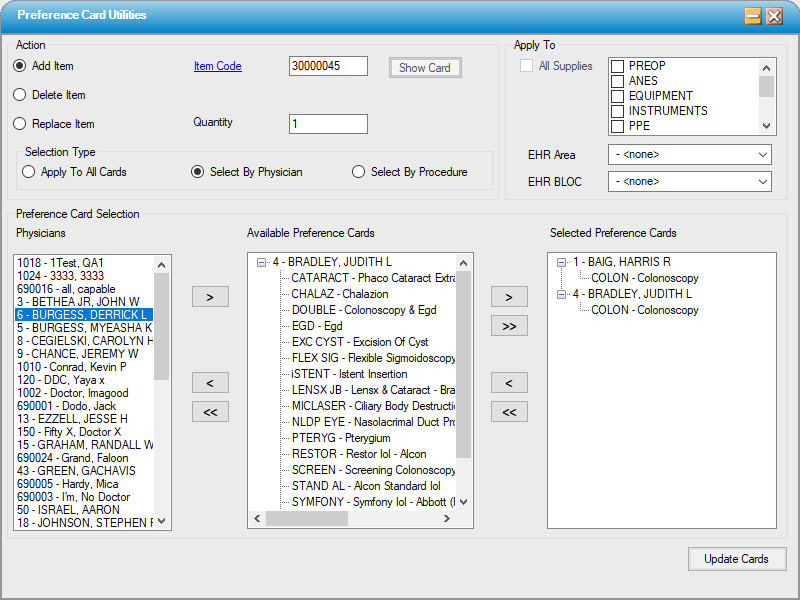Move selected physician using single right arrow

click(x=210, y=296)
